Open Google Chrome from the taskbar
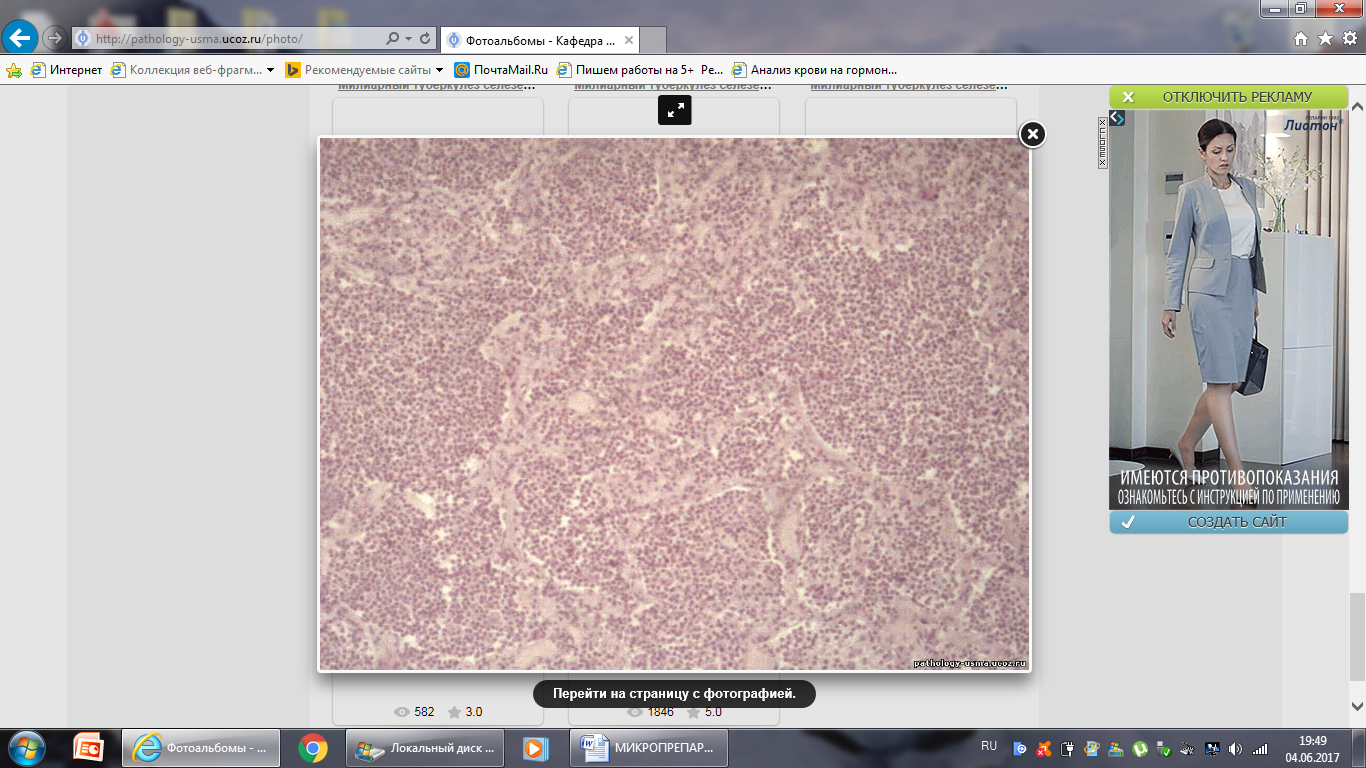1366x768 pixels. [313, 747]
